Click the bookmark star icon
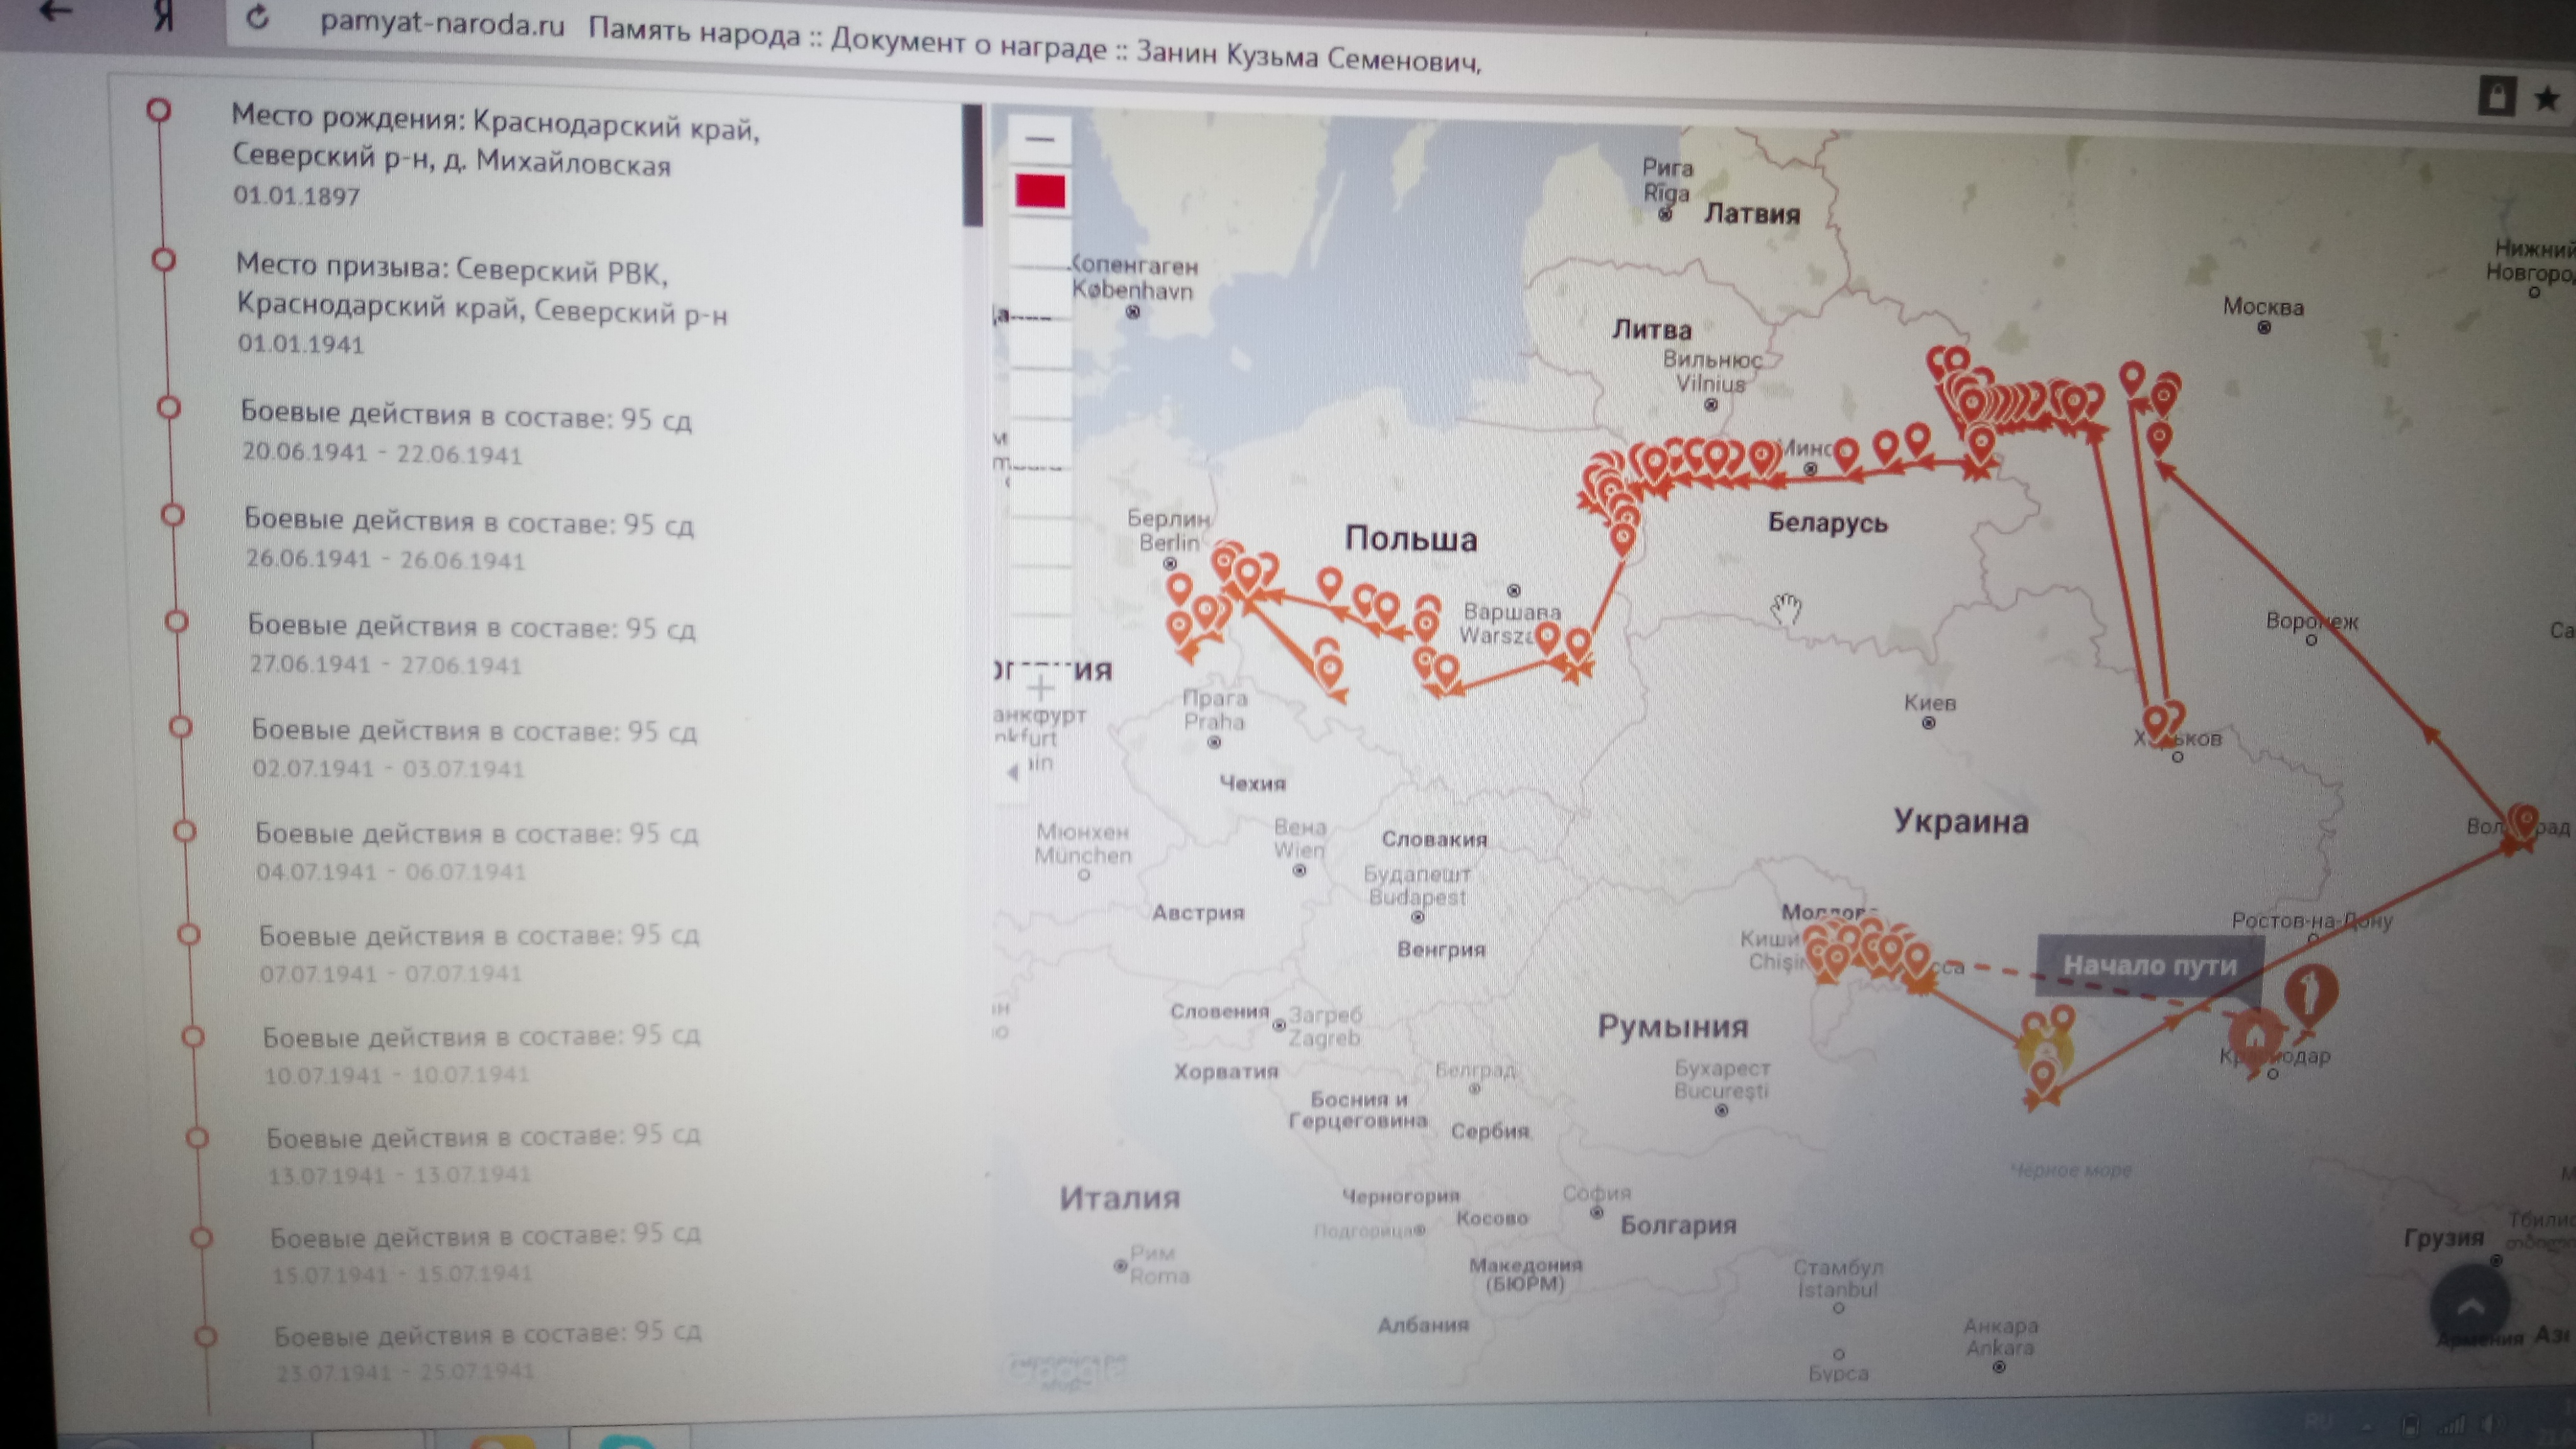Viewport: 2576px width, 1449px height. coord(2547,98)
